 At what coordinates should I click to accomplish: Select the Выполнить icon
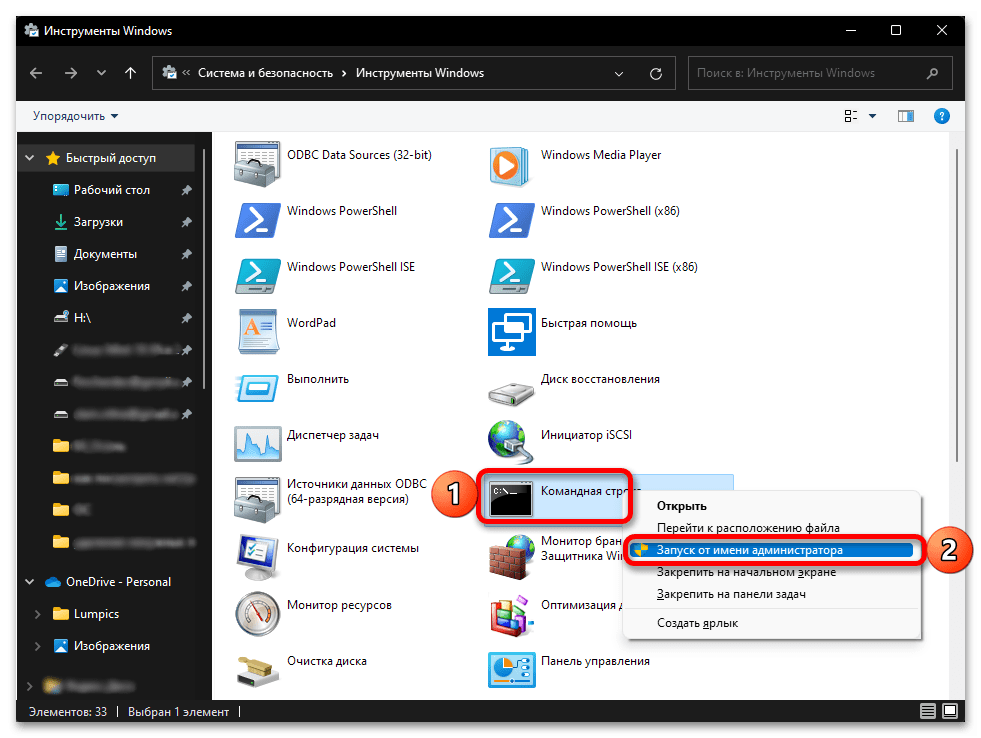[257, 388]
